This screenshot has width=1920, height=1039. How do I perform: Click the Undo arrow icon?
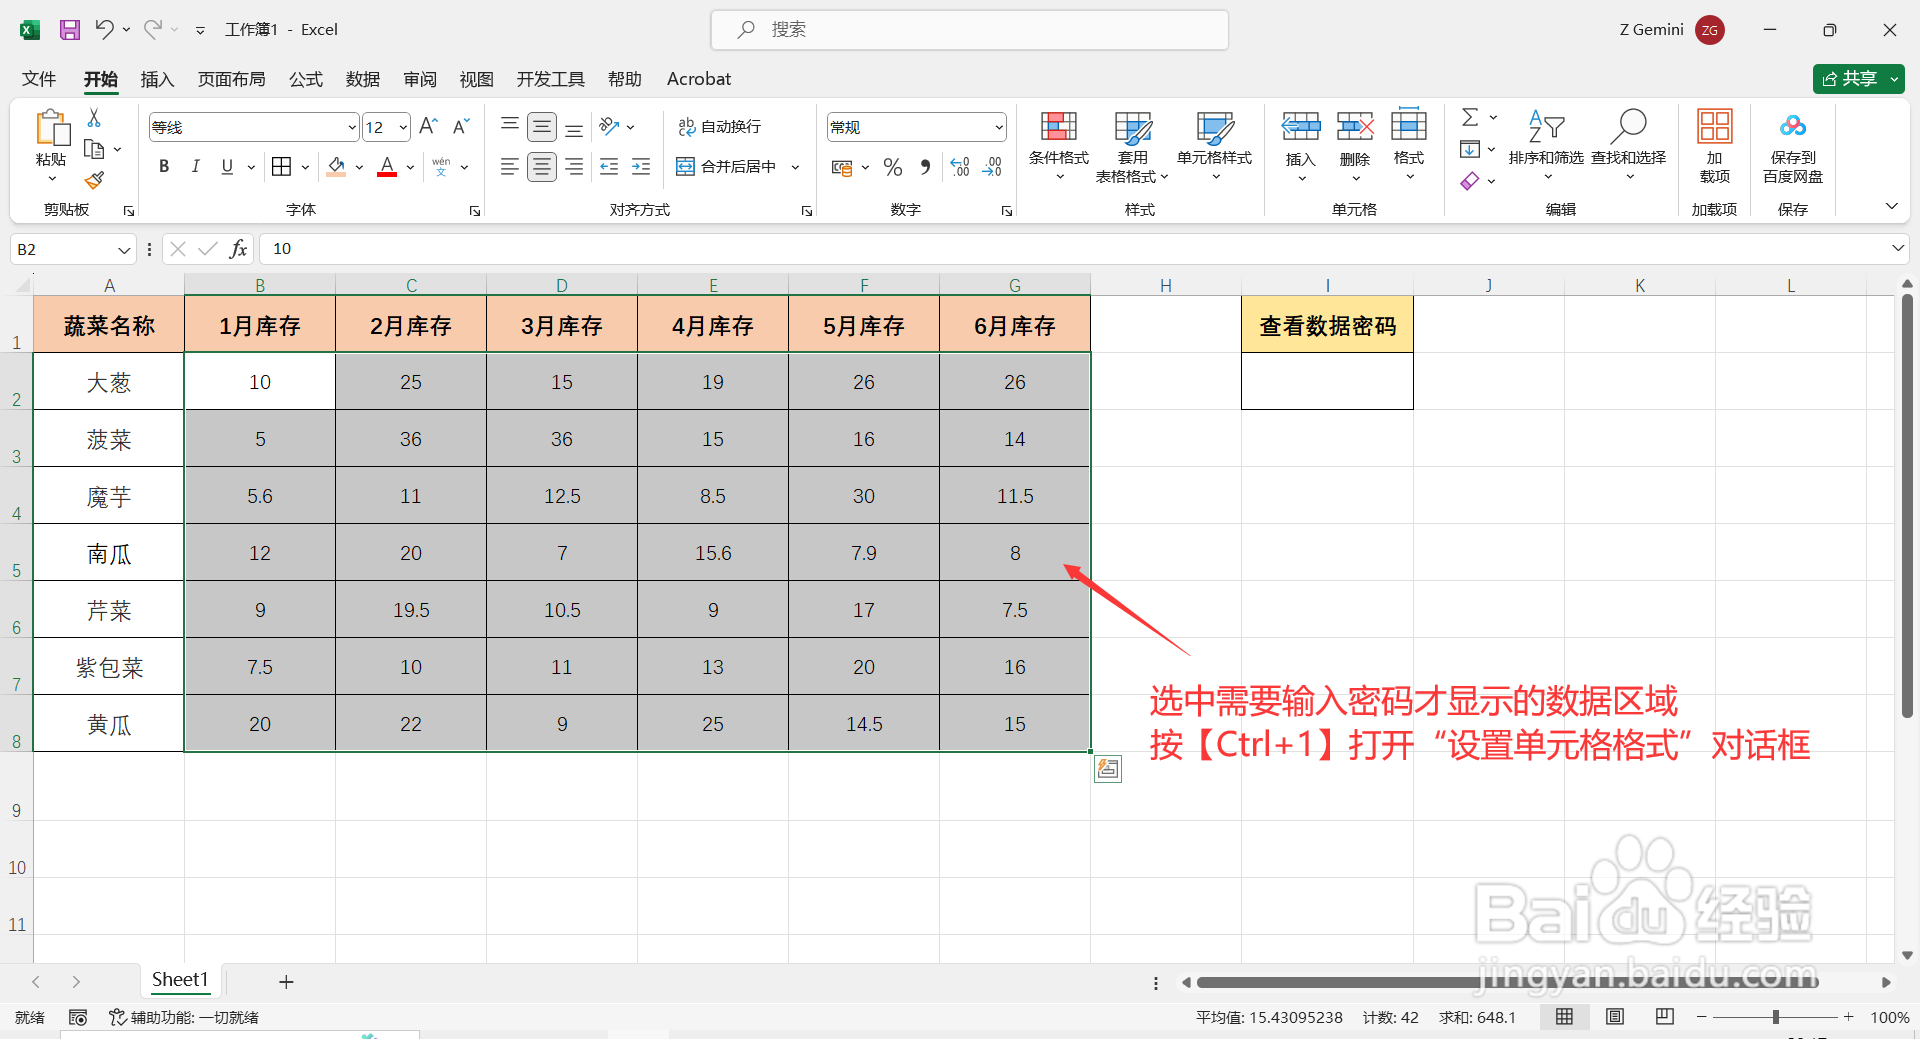coord(104,29)
